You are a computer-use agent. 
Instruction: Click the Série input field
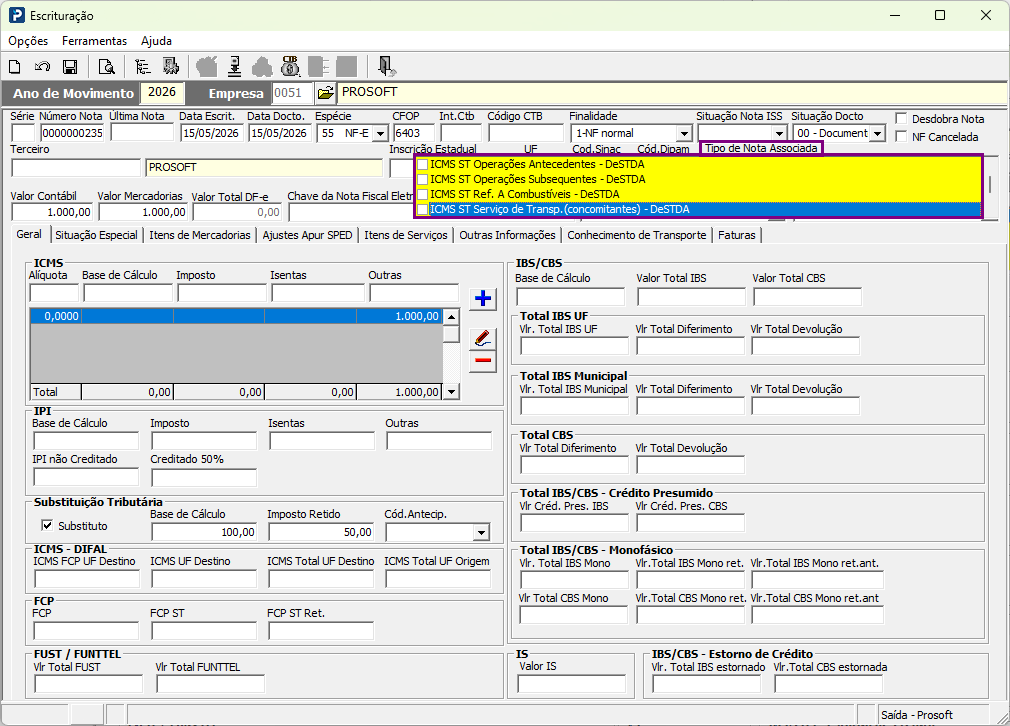tap(23, 133)
